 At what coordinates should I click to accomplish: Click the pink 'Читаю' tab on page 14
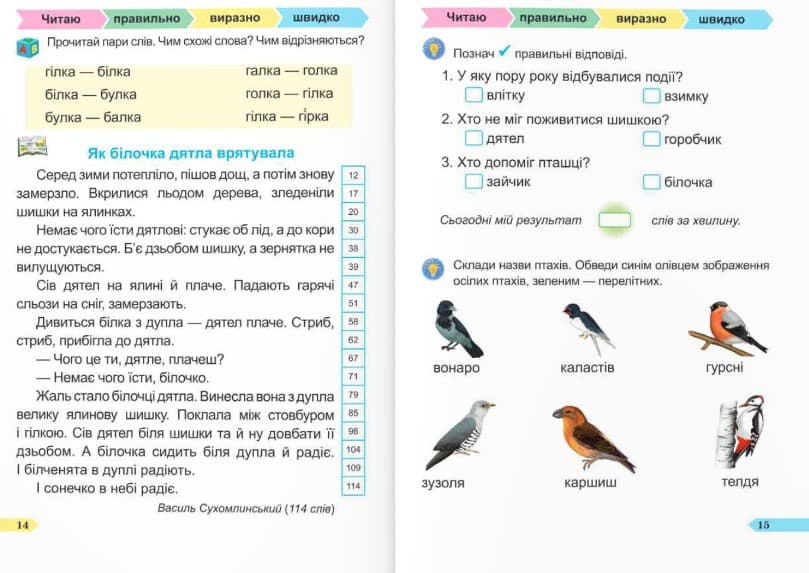tap(61, 19)
